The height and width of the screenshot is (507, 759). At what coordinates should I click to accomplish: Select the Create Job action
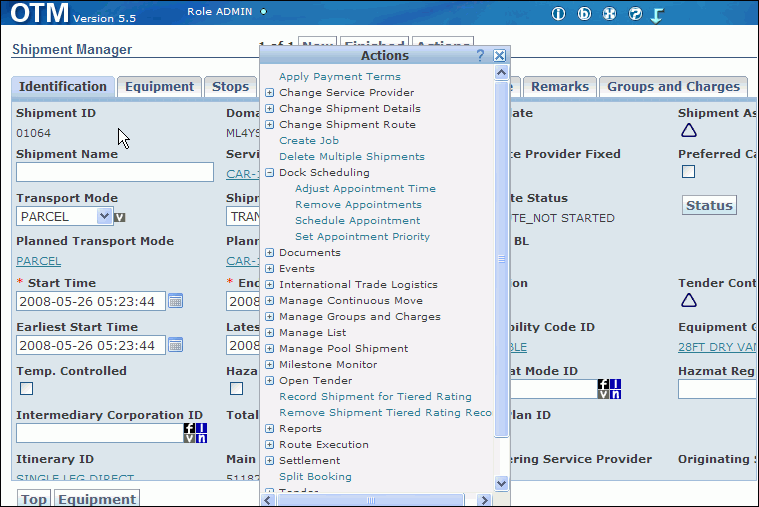click(309, 140)
